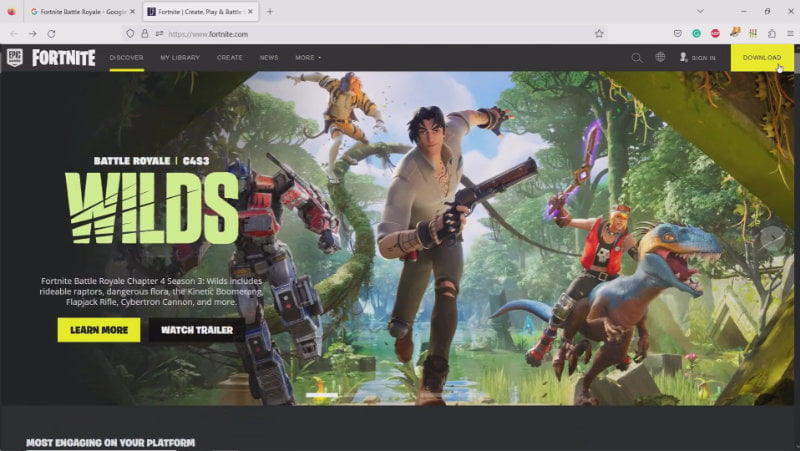Click the Watch Trailer button
The width and height of the screenshot is (800, 451).
tap(197, 330)
